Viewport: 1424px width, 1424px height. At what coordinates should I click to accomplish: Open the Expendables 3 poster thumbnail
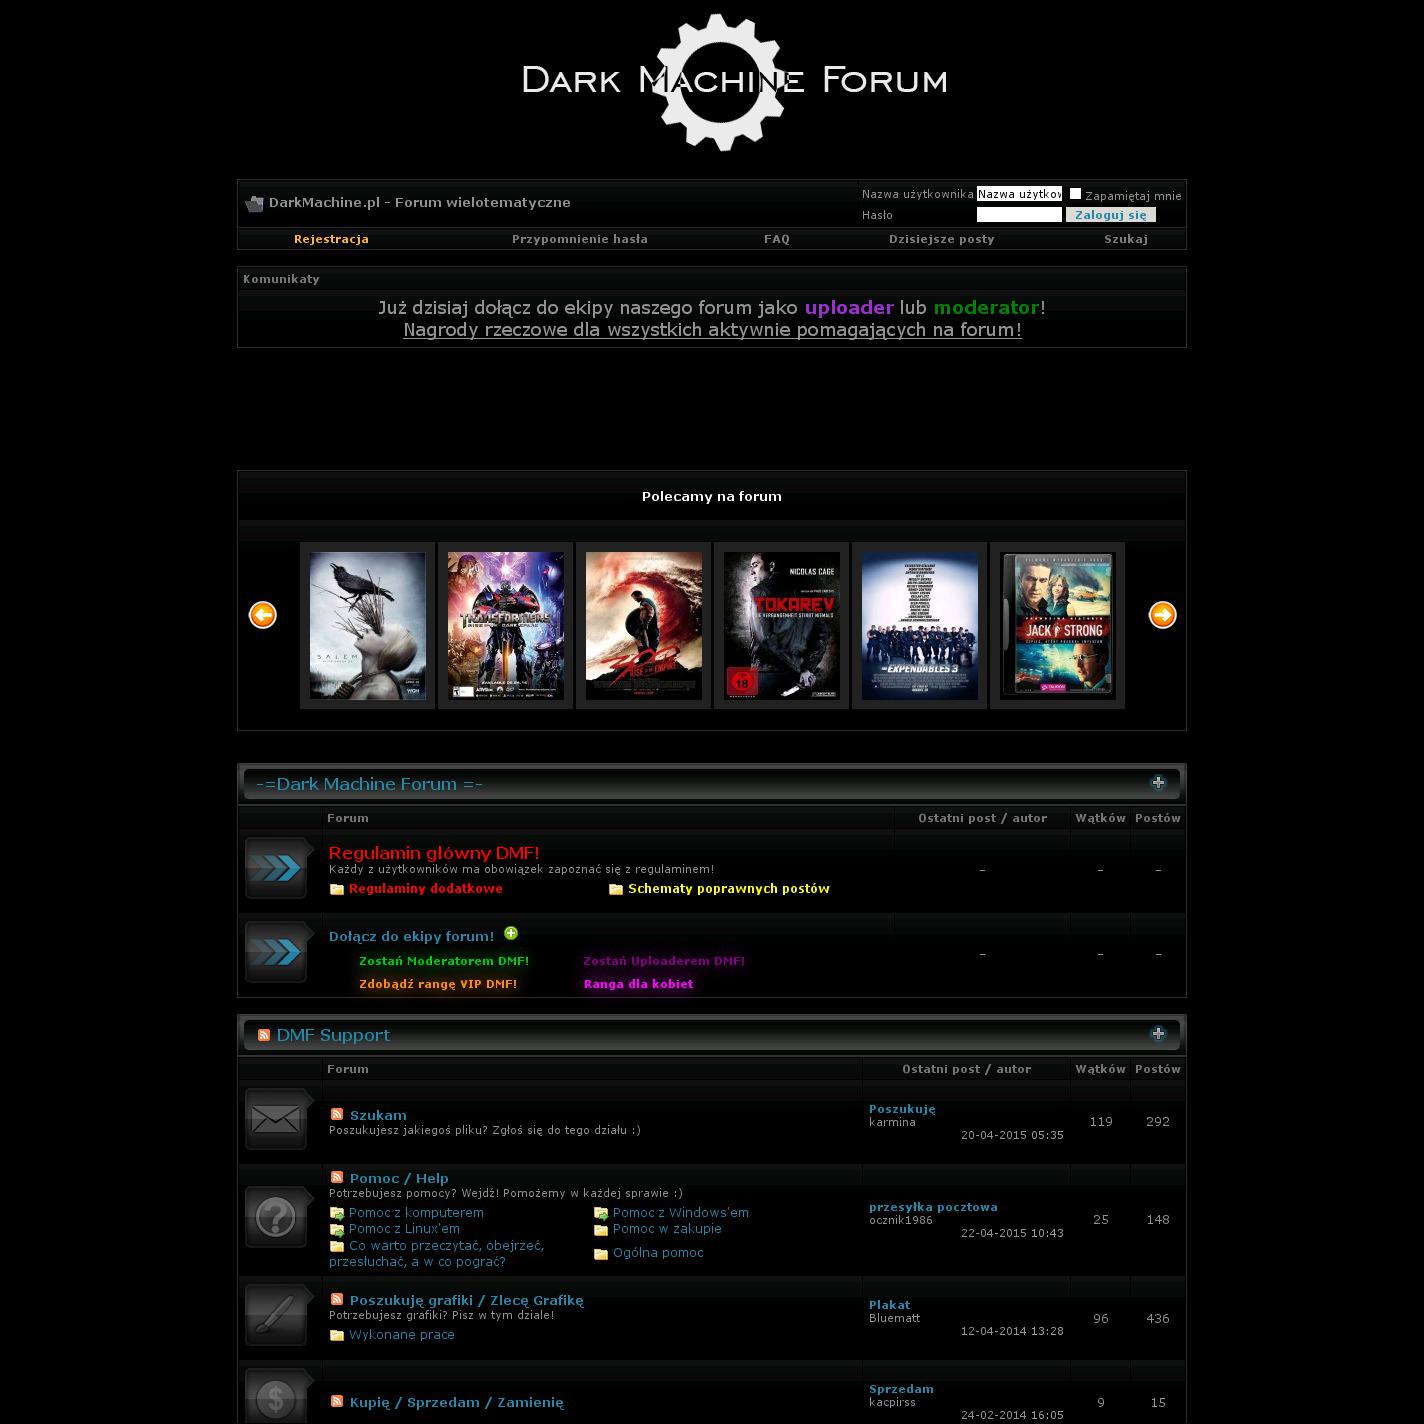919,626
